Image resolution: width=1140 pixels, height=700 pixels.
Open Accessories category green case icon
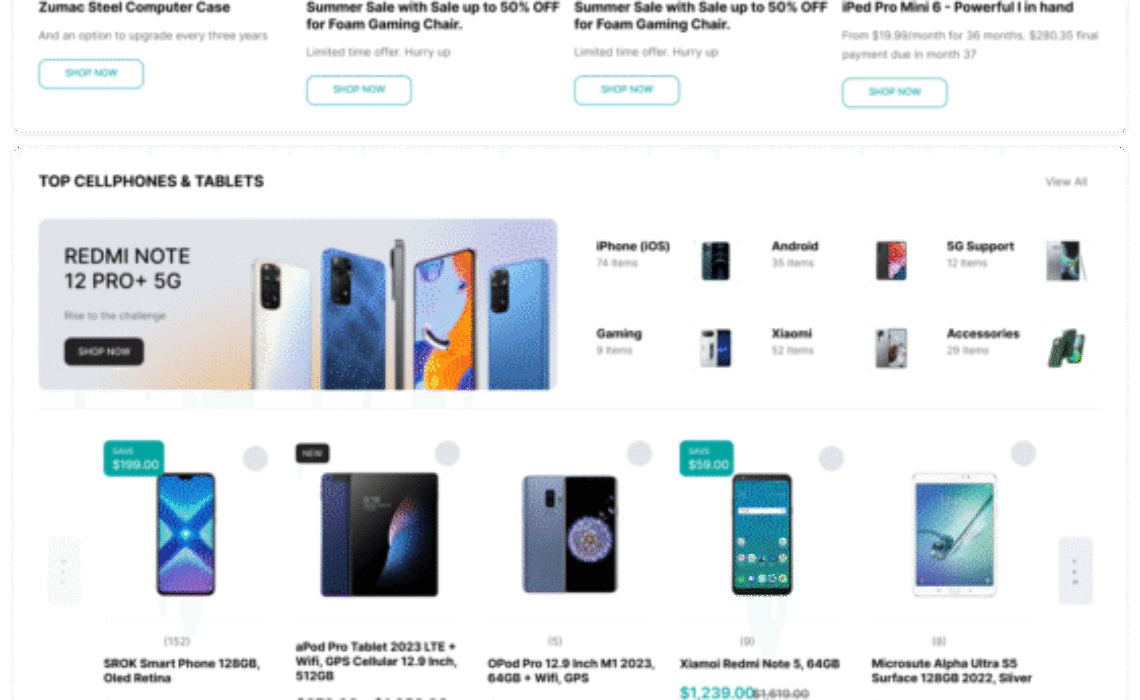point(1067,347)
